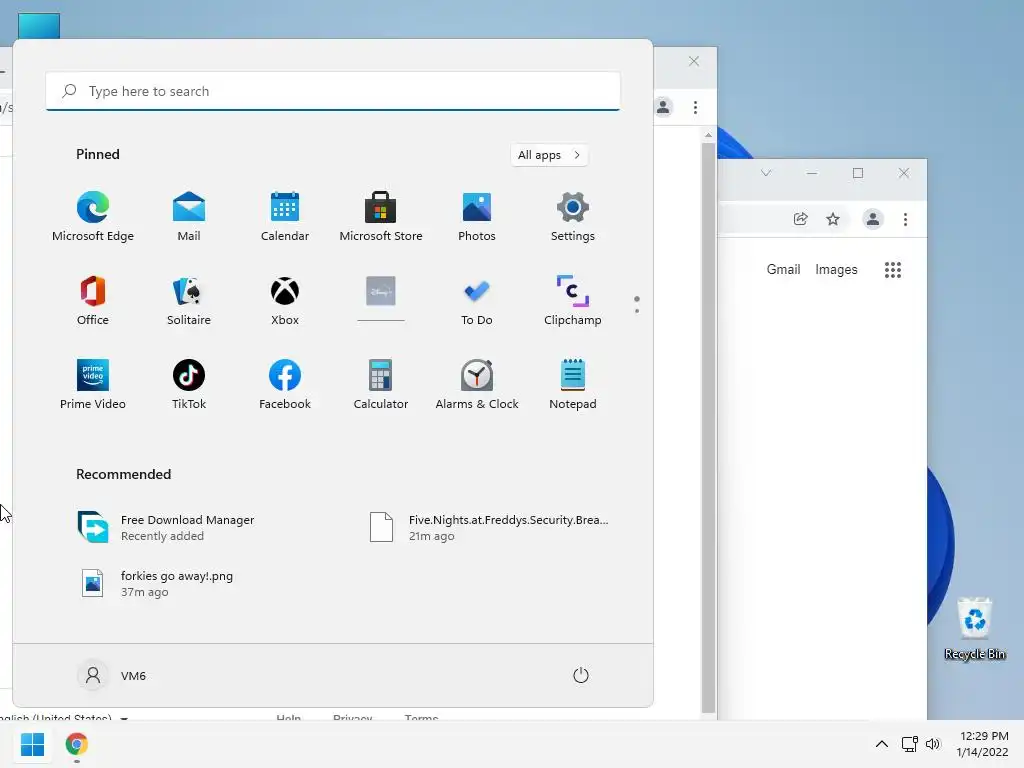This screenshot has height=768, width=1024.
Task: Launch the Mail app
Action: [x=189, y=217]
